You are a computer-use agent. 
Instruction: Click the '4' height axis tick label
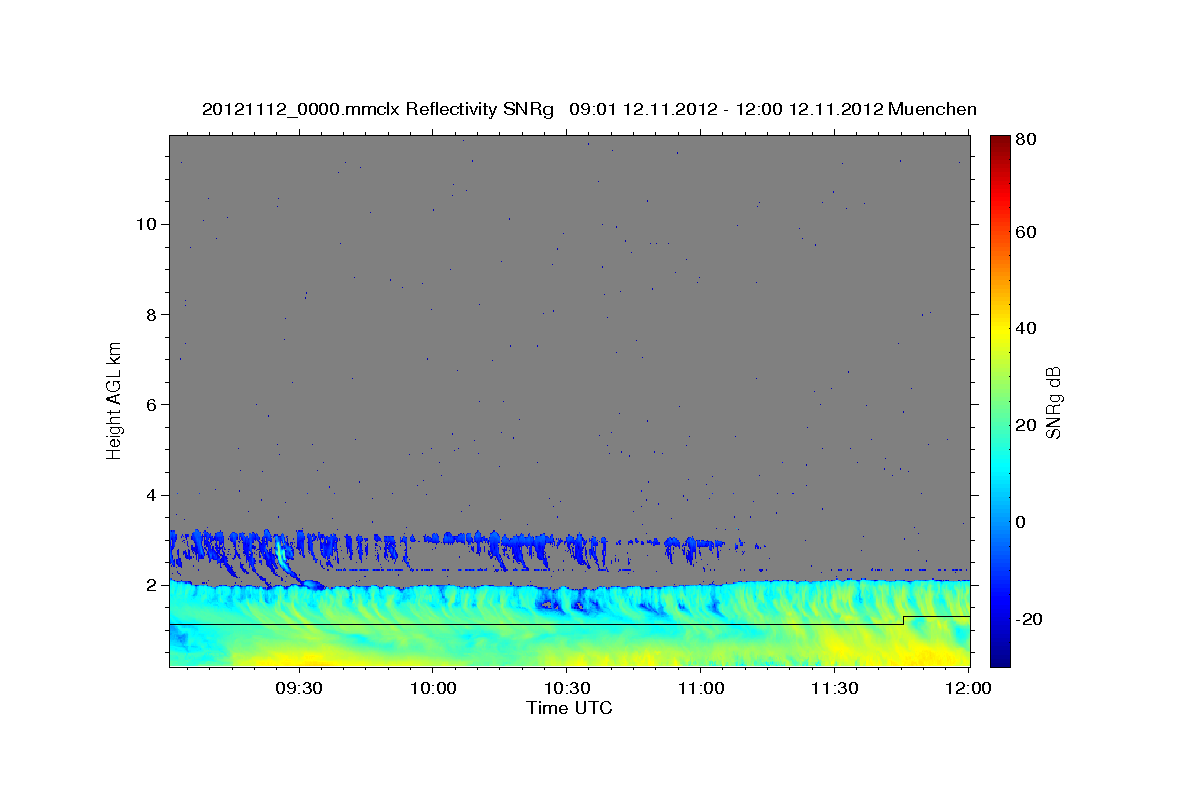154,495
